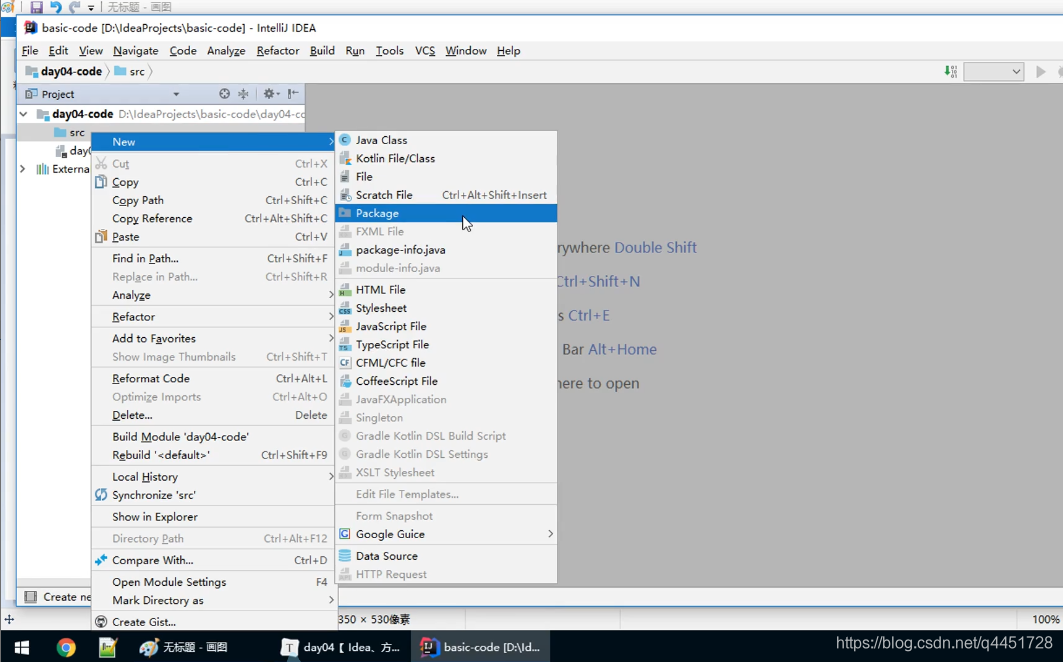Choose Kotlin File/Class option
The height and width of the screenshot is (662, 1063).
[x=446, y=159]
